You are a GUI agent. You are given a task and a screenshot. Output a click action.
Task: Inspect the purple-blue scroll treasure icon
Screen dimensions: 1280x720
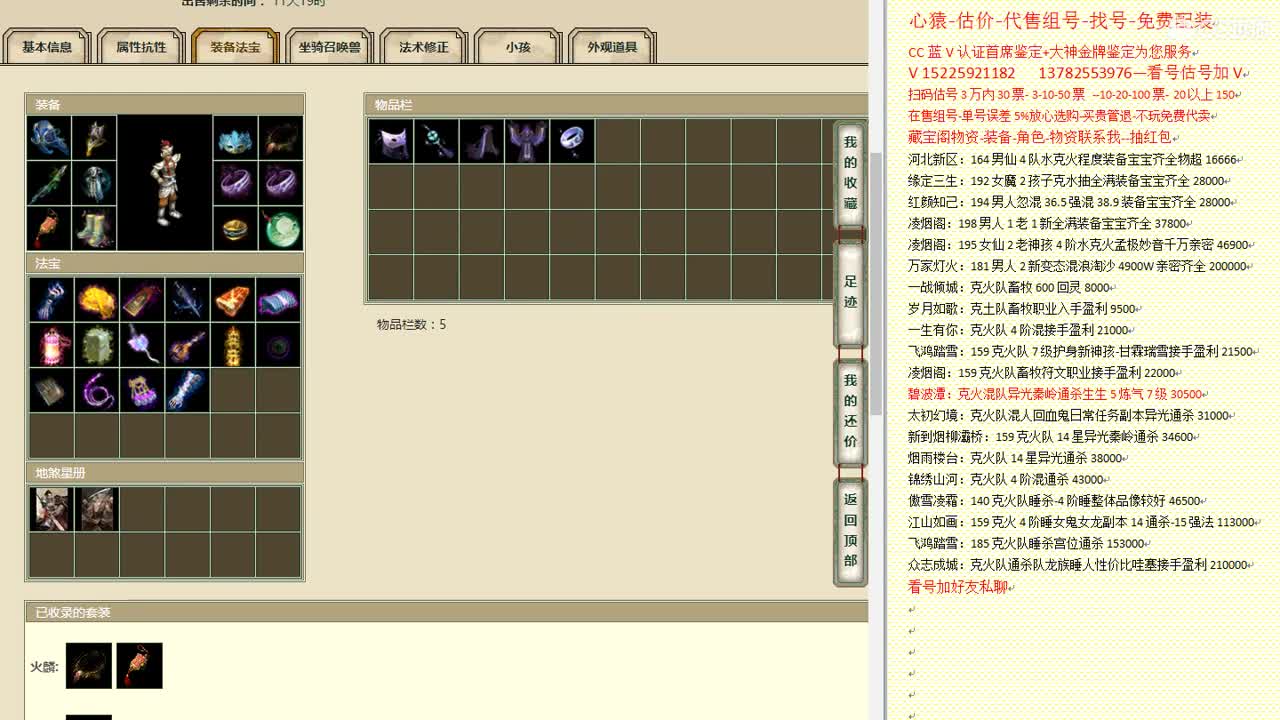point(278,299)
